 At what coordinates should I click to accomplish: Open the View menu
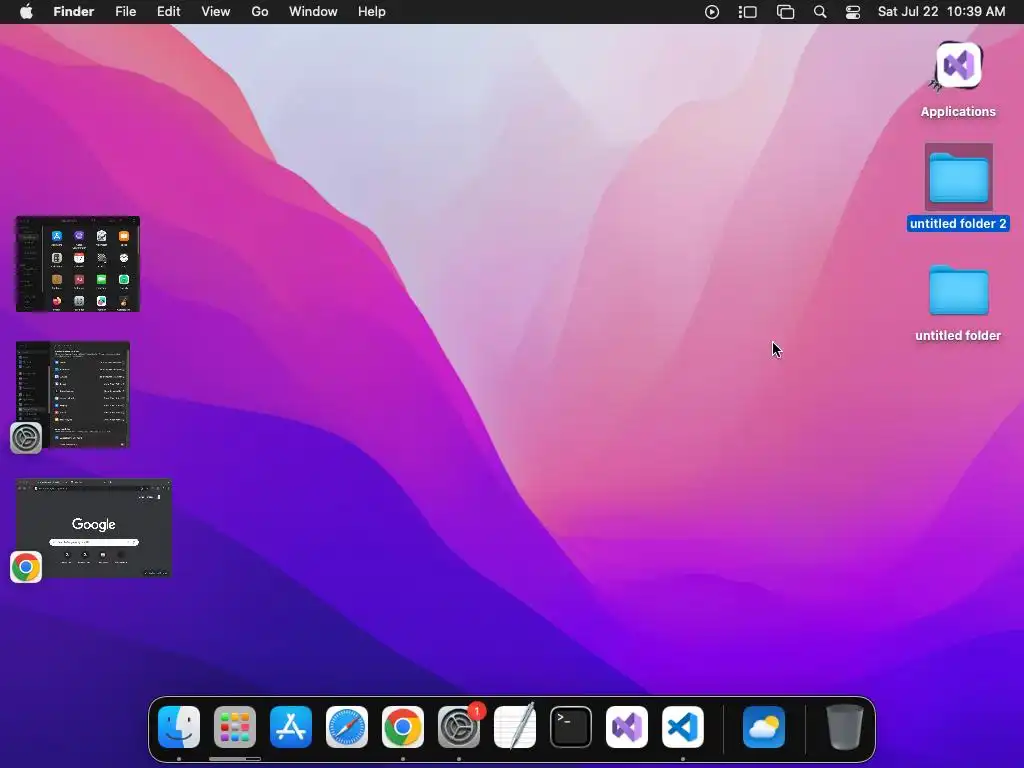(x=216, y=12)
